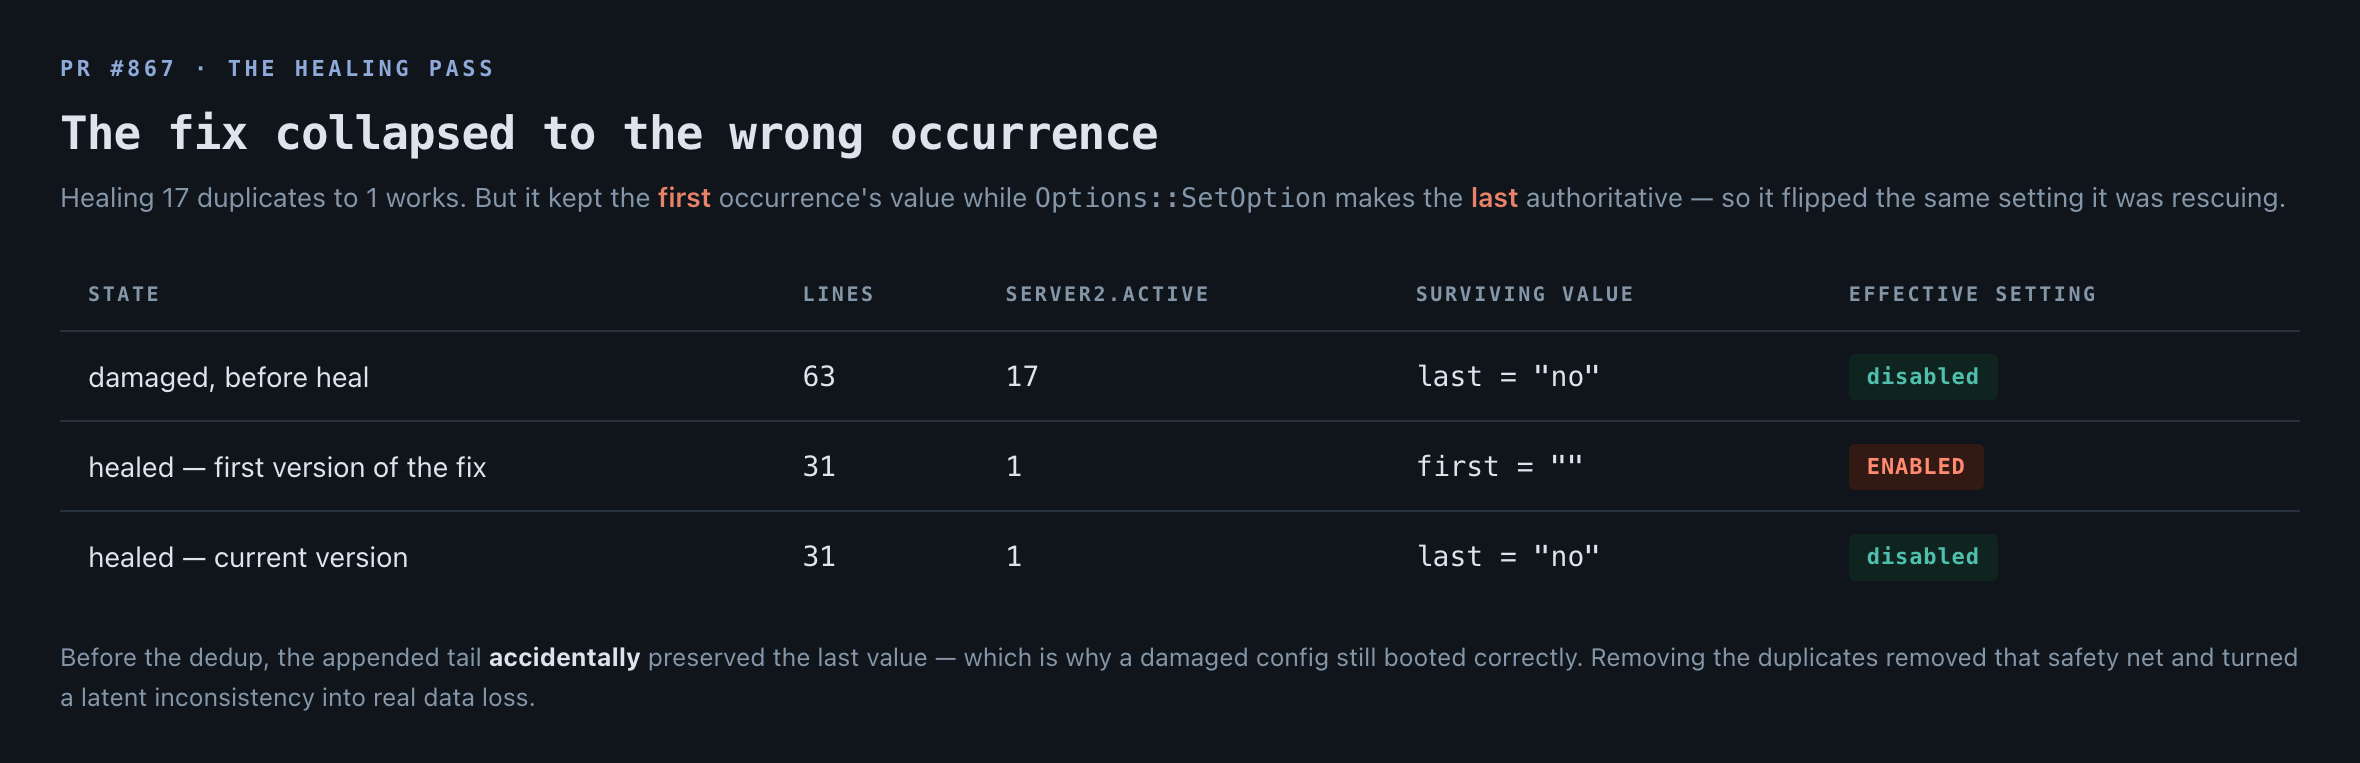
Task: Click the bold word 'accidentally' in footnote
Action: coord(564,658)
